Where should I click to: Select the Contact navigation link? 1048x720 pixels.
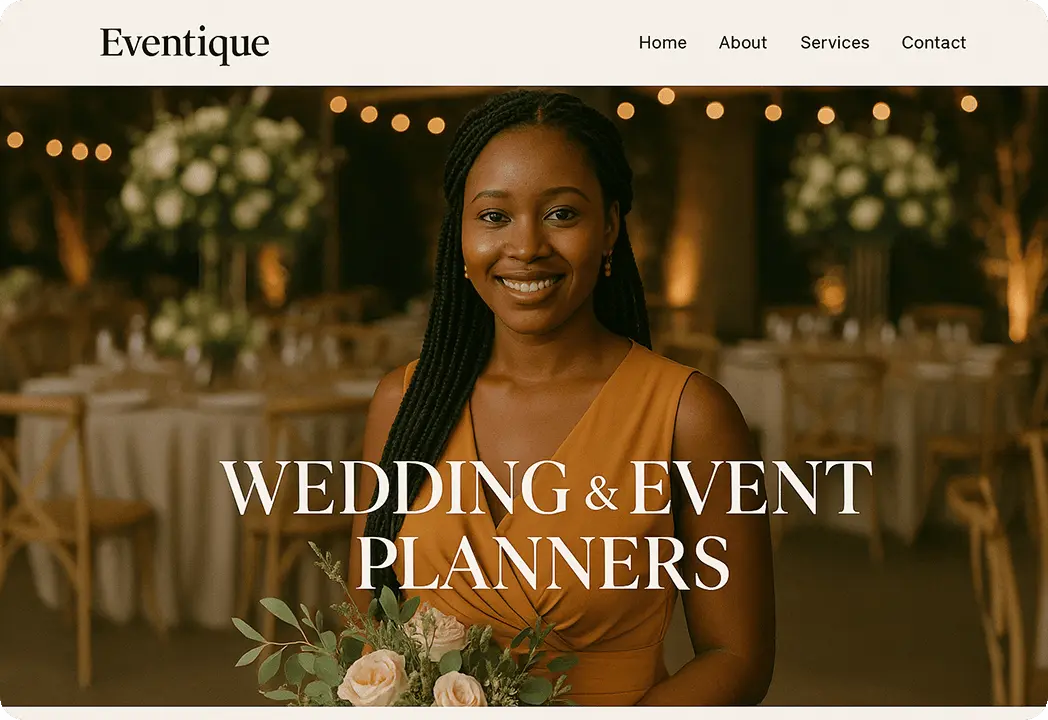tap(934, 43)
